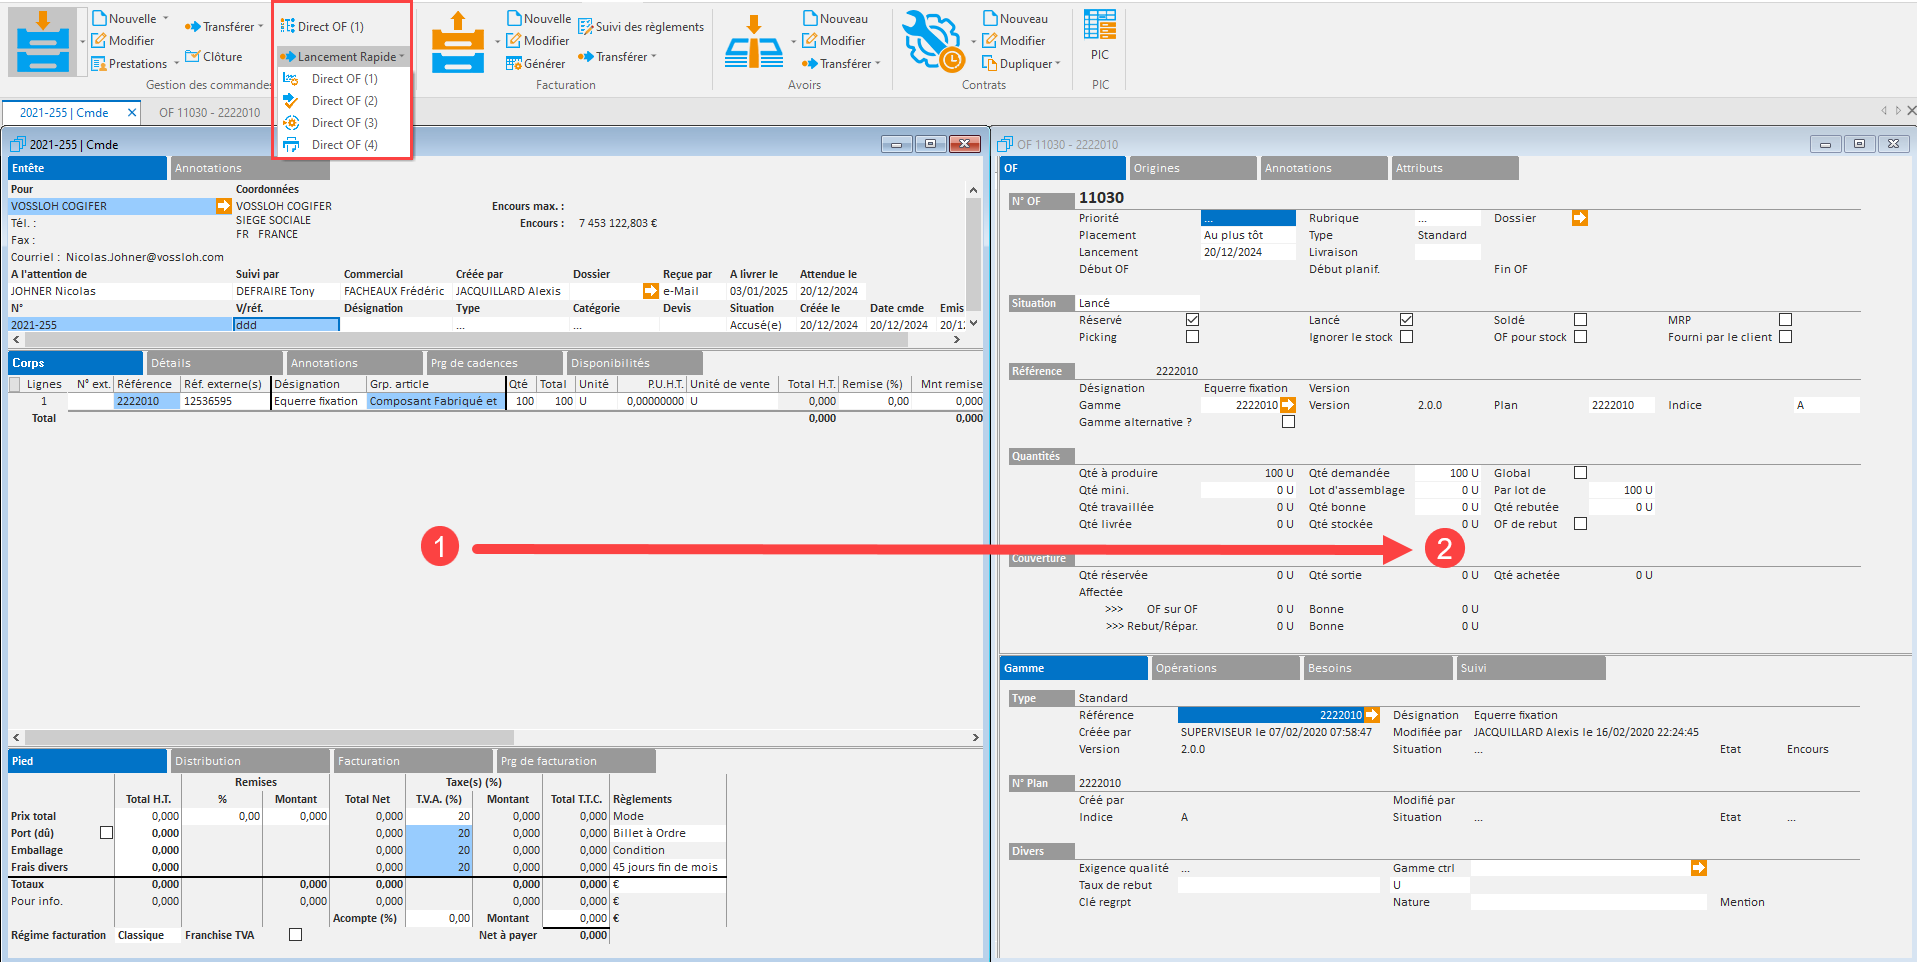Toggle the Réservé checkbox
This screenshot has height=962, width=1917.
point(1192,320)
